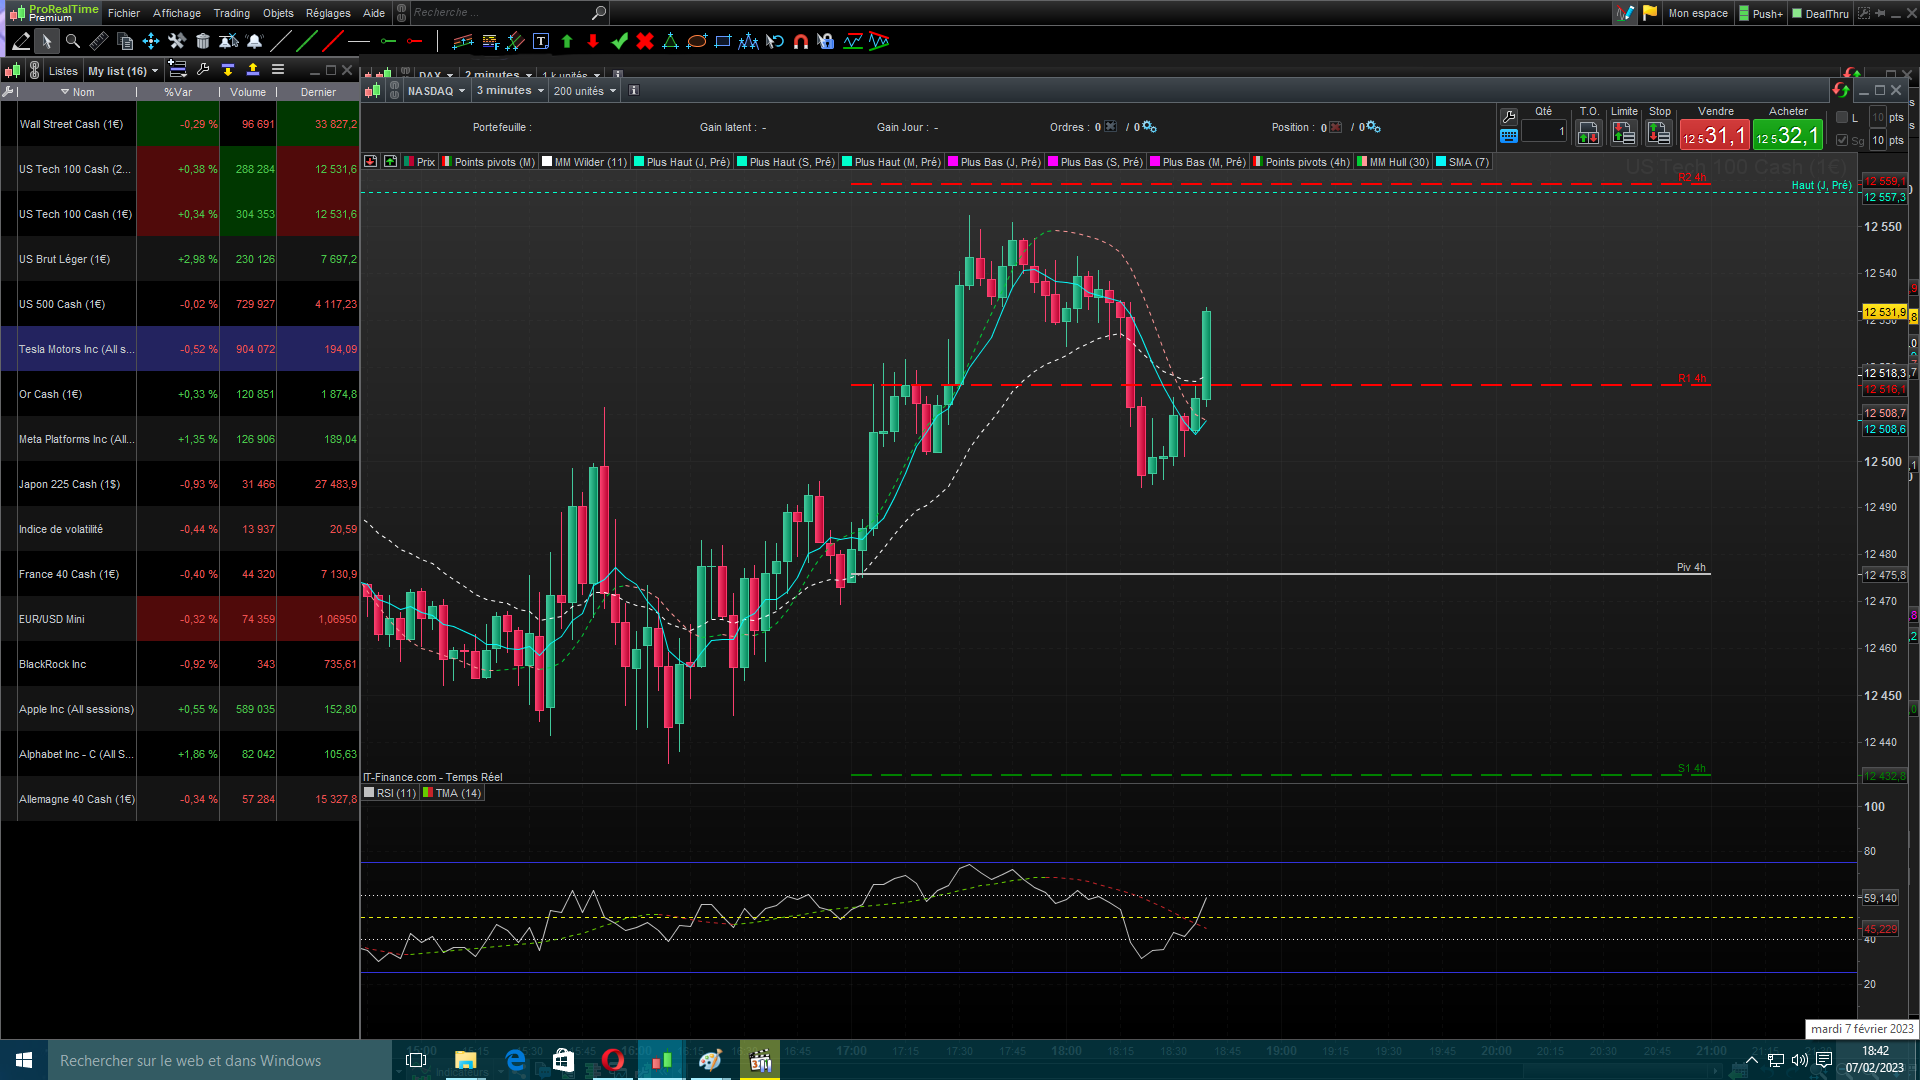1920x1080 pixels.
Task: Open the 200 unités dropdown
Action: [x=585, y=91]
